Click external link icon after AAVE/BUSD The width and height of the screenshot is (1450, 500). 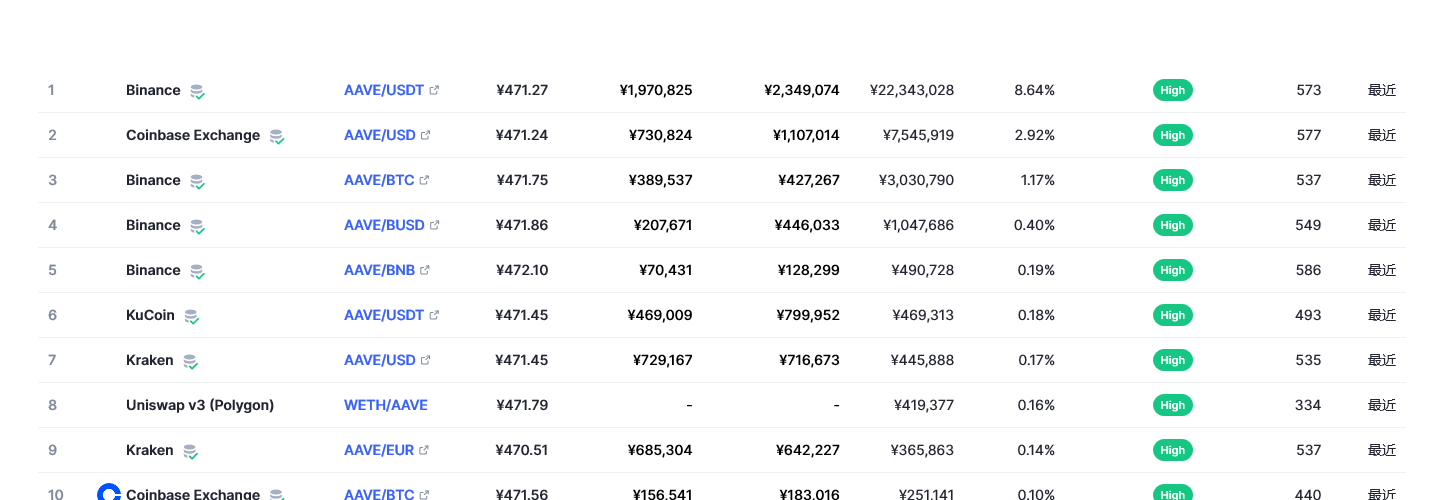[x=434, y=225]
